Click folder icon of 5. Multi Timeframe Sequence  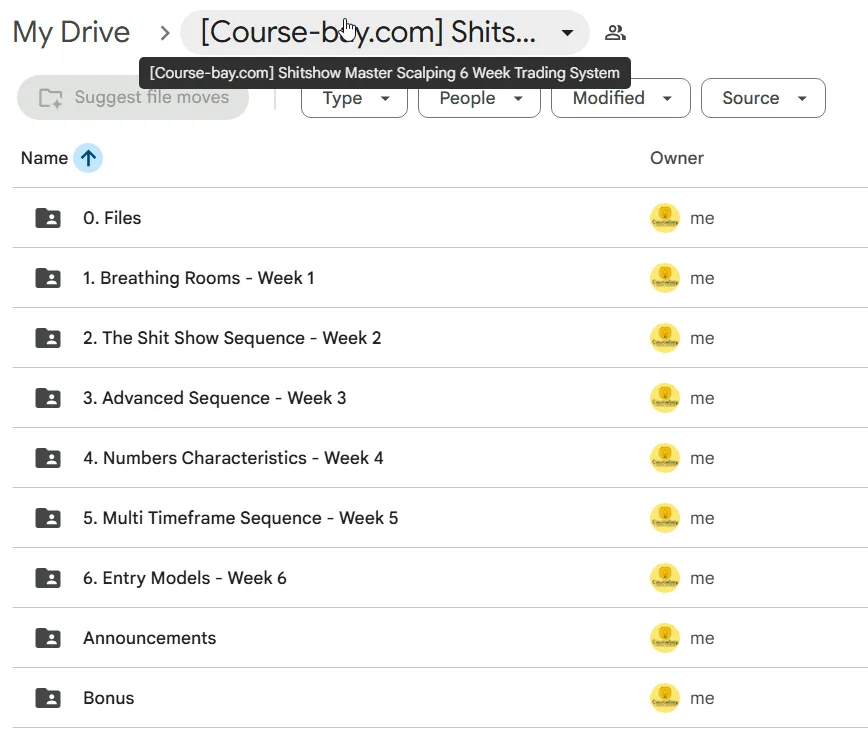click(x=48, y=518)
